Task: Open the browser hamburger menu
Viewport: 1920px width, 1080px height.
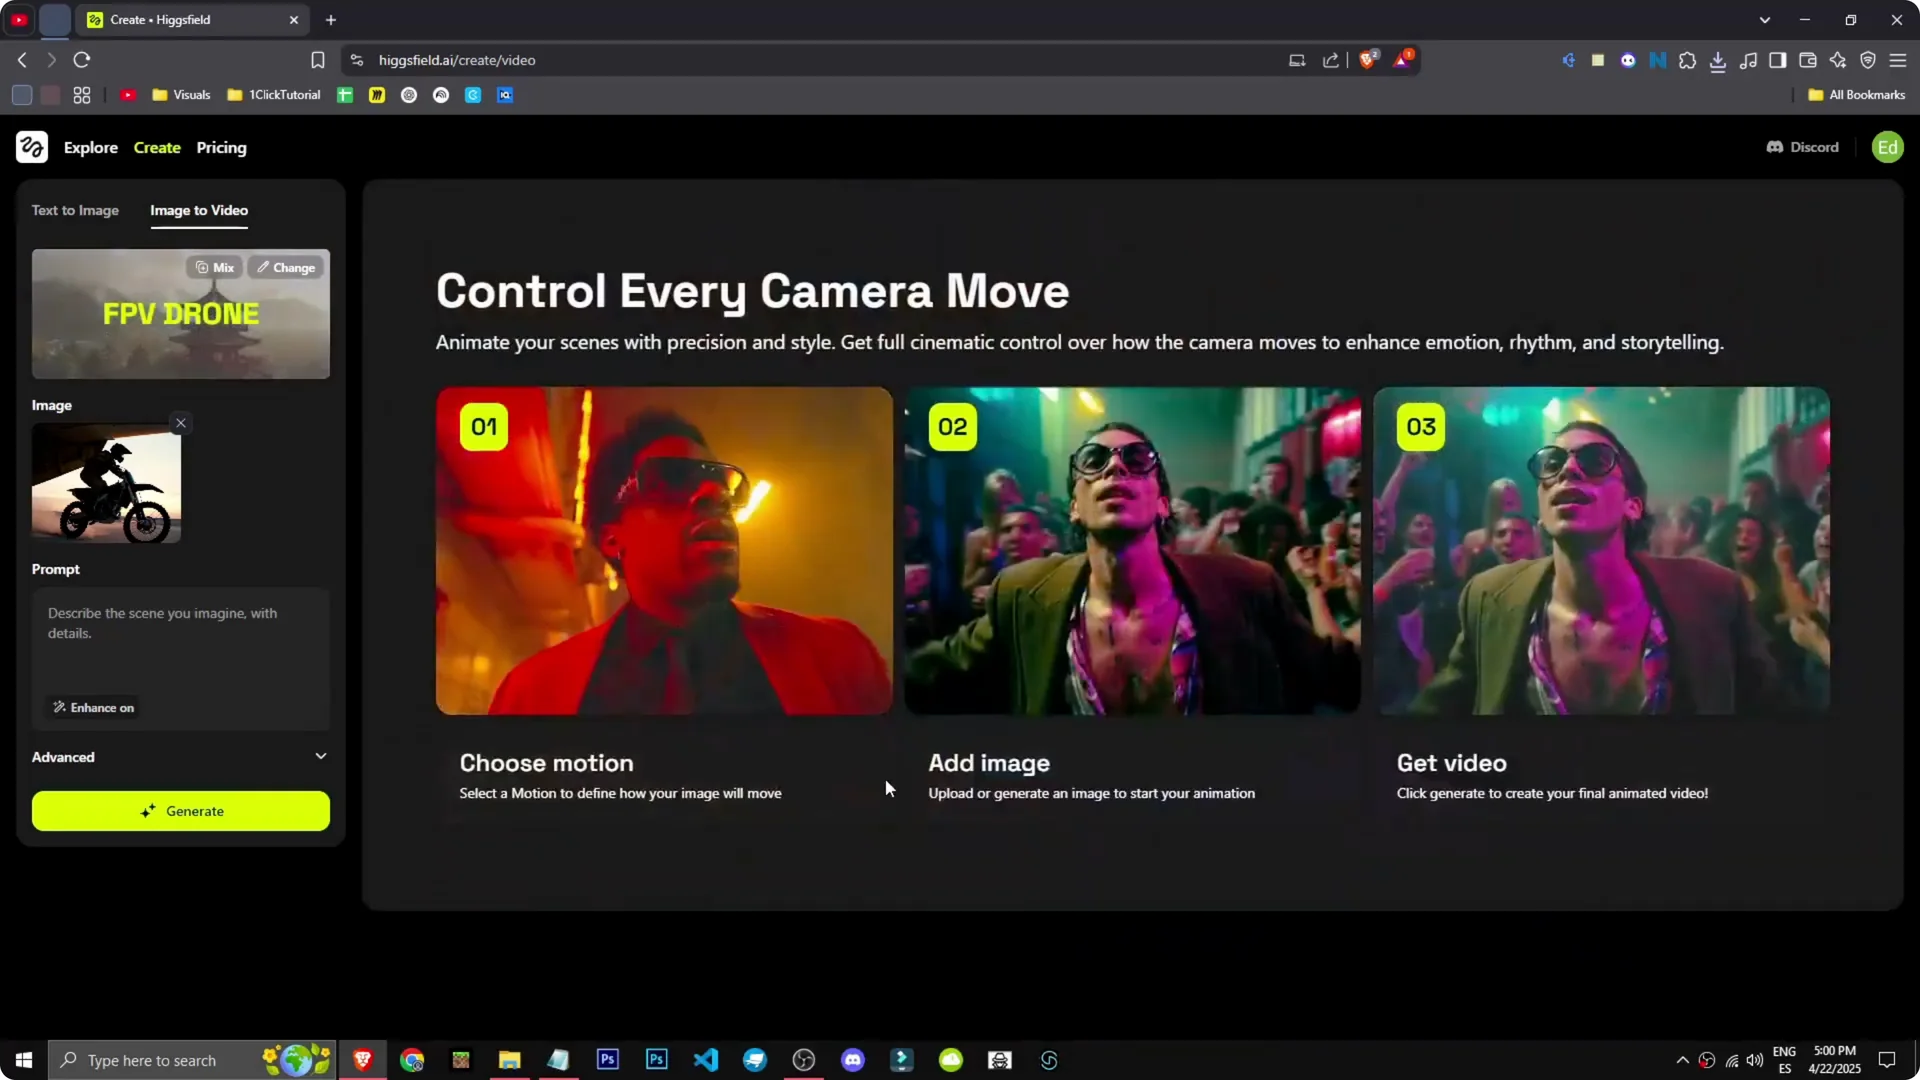Action: pyautogui.click(x=1898, y=60)
